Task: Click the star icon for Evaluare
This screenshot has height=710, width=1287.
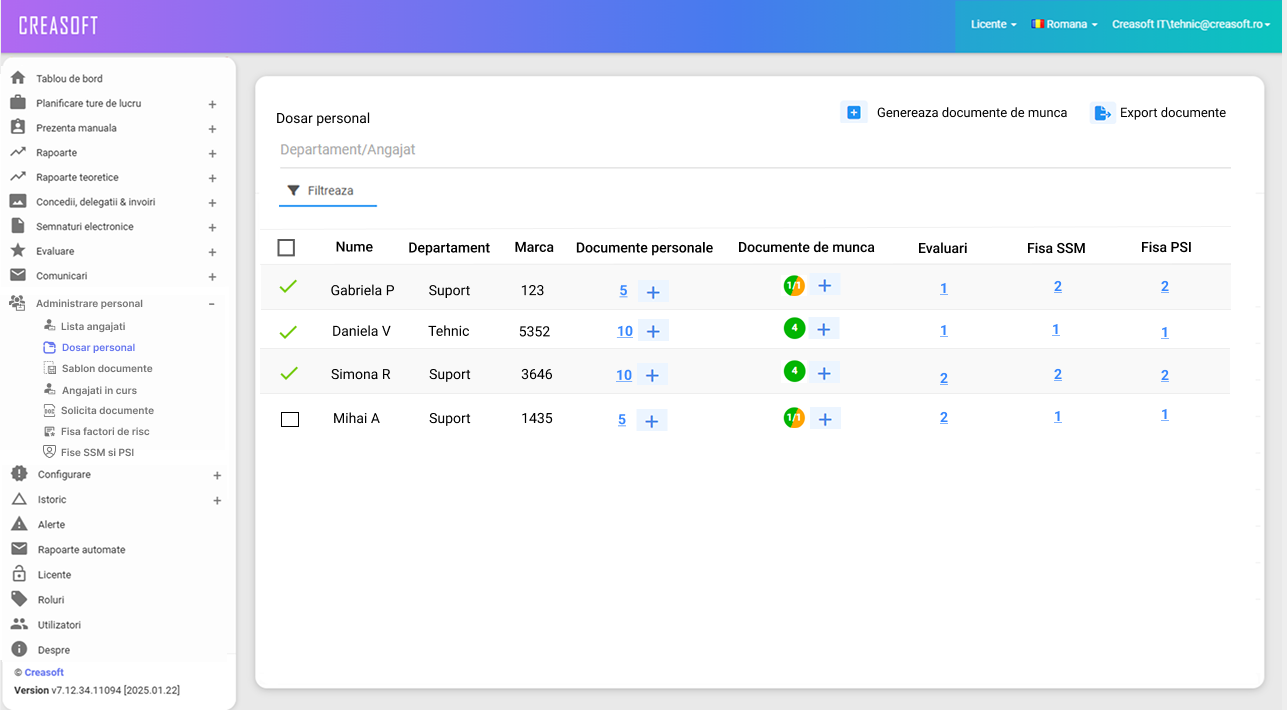Action: coord(18,251)
